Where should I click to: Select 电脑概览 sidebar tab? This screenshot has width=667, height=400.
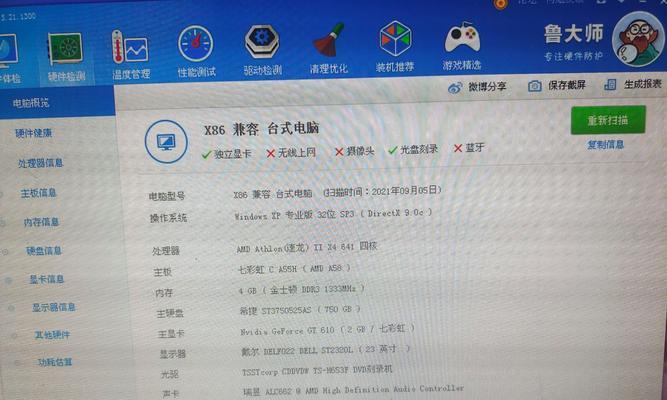[31, 103]
